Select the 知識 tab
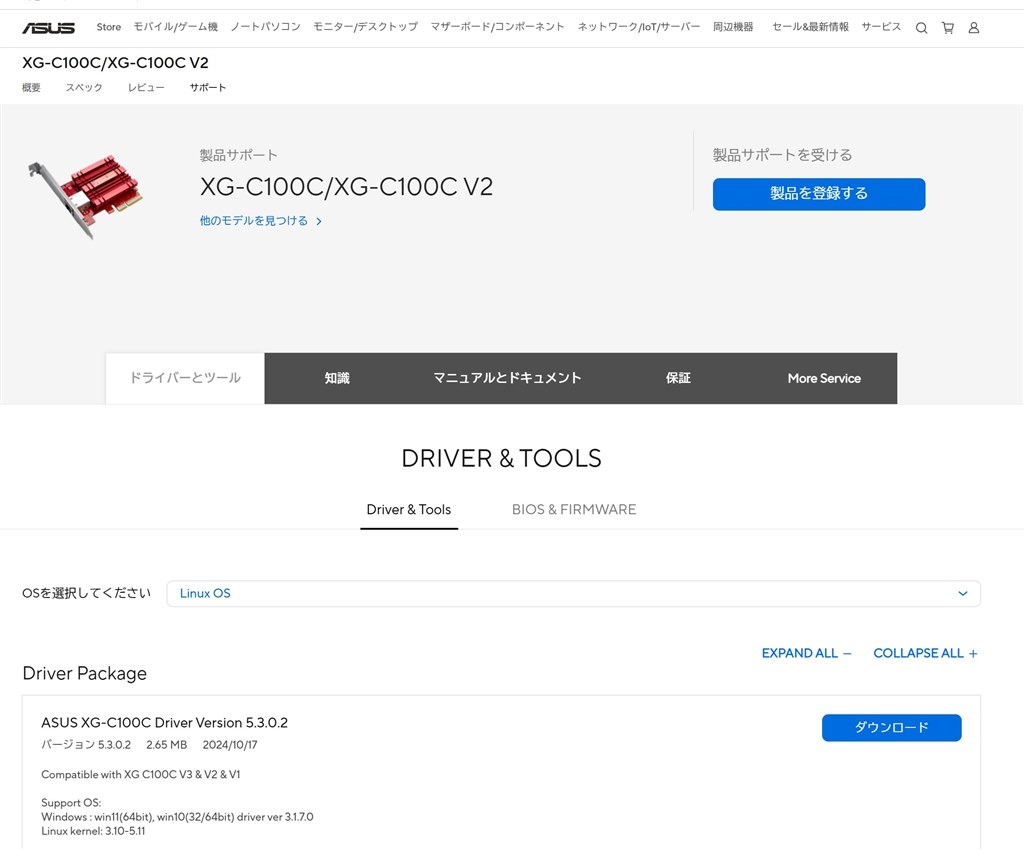1024x850 pixels. tap(337, 378)
